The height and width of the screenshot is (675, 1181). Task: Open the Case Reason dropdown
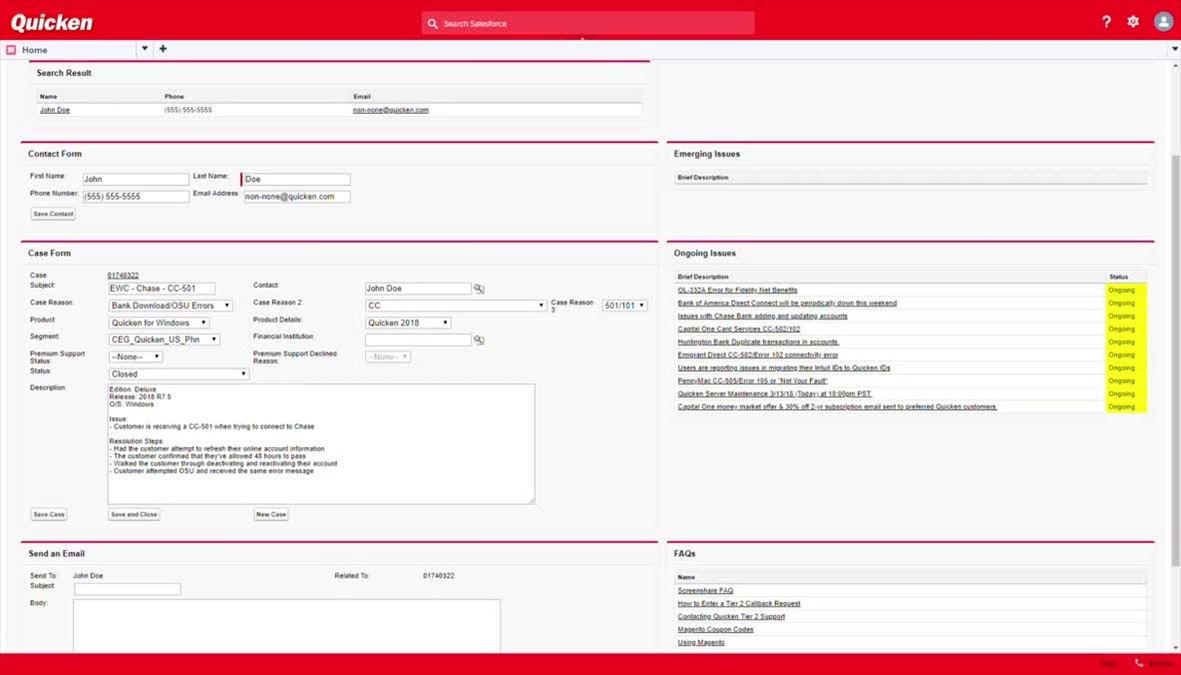(x=170, y=306)
